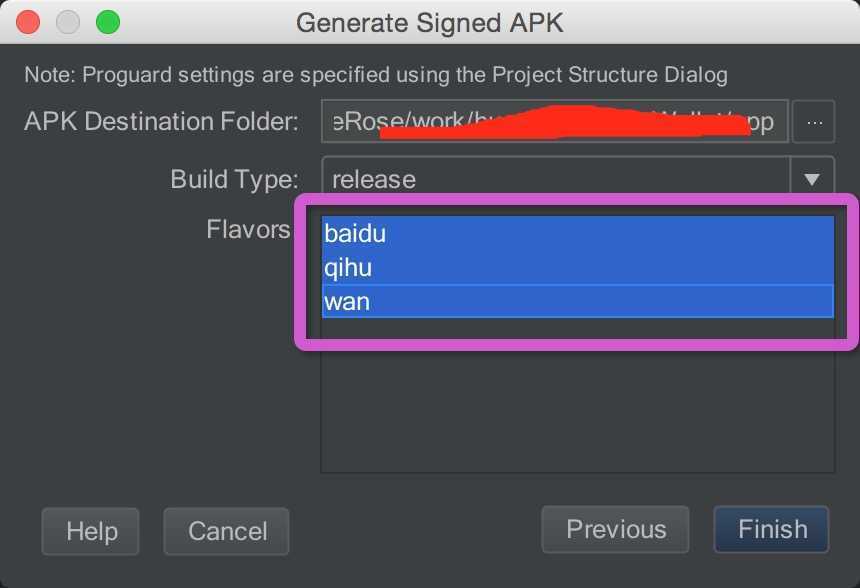Cancel the Generate Signed APK dialog
Viewport: 860px width, 588px height.
pos(226,531)
